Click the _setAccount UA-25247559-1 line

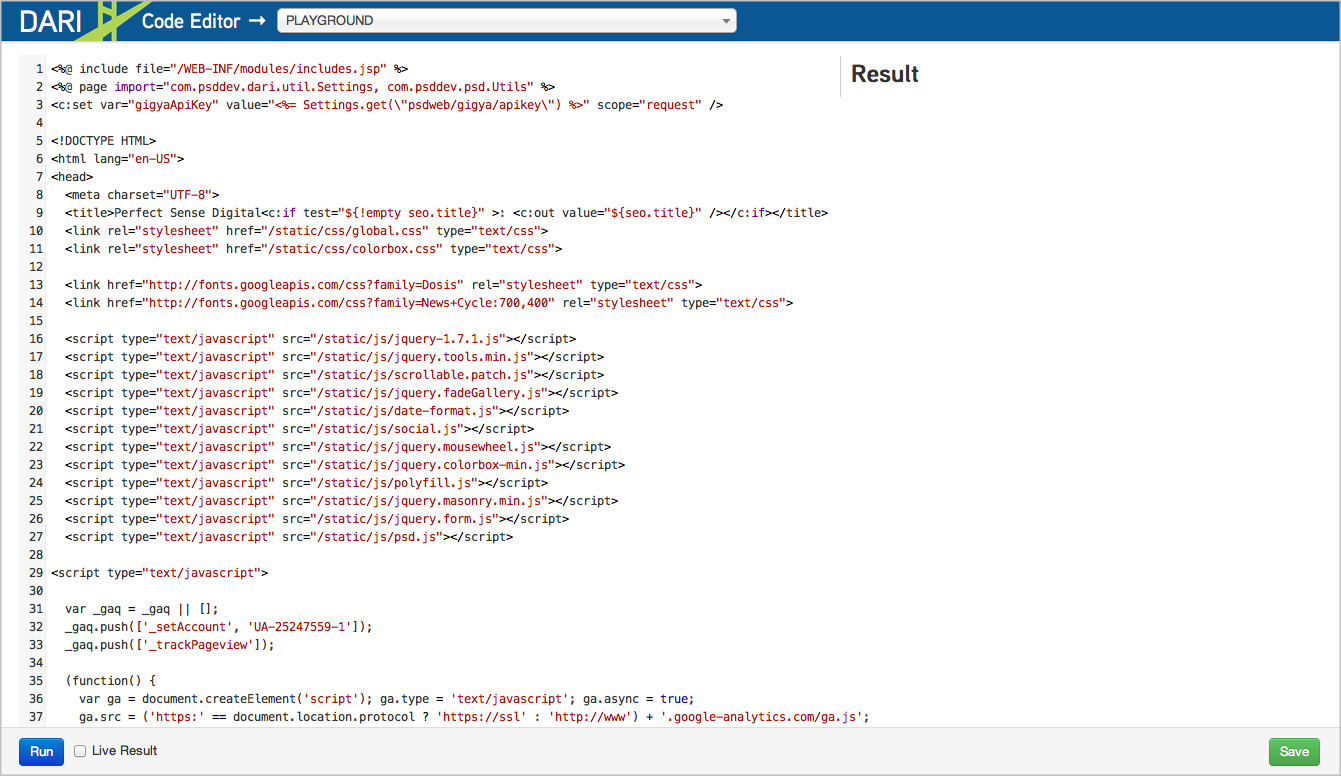(219, 627)
